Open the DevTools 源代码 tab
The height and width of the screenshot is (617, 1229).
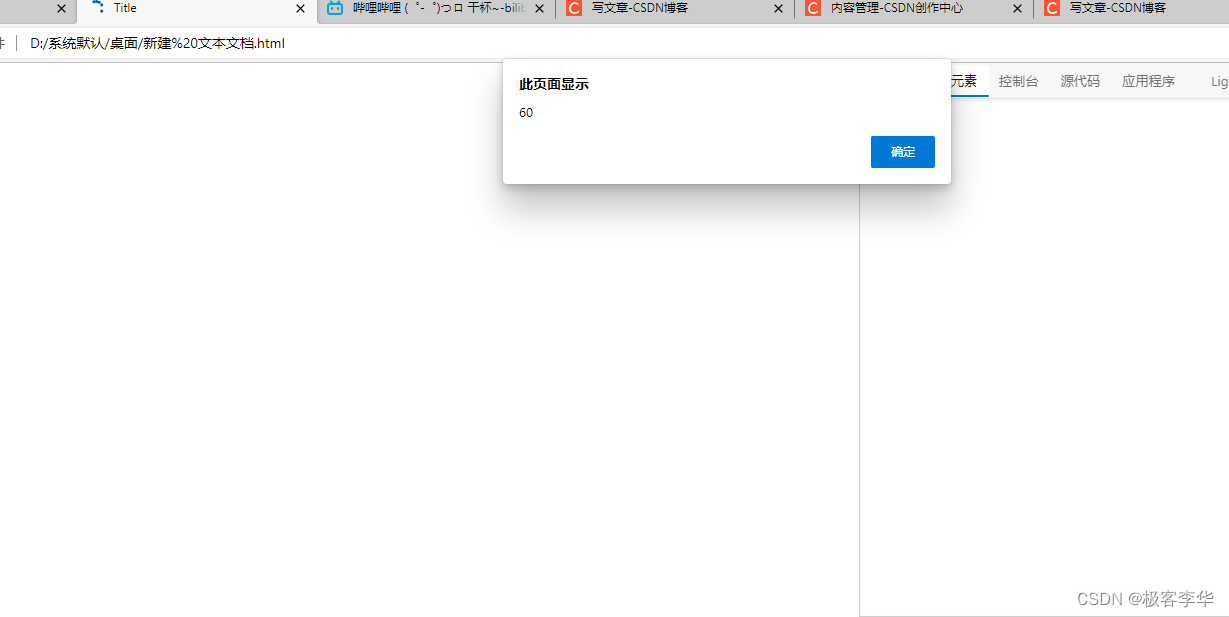[x=1080, y=82]
